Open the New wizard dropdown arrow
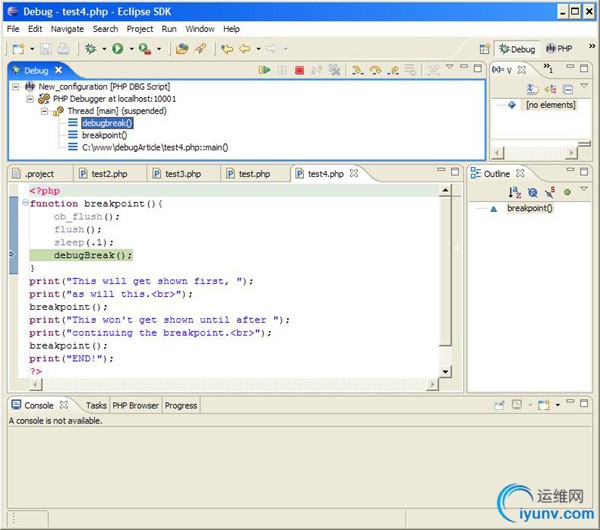600x530 pixels. click(x=32, y=49)
